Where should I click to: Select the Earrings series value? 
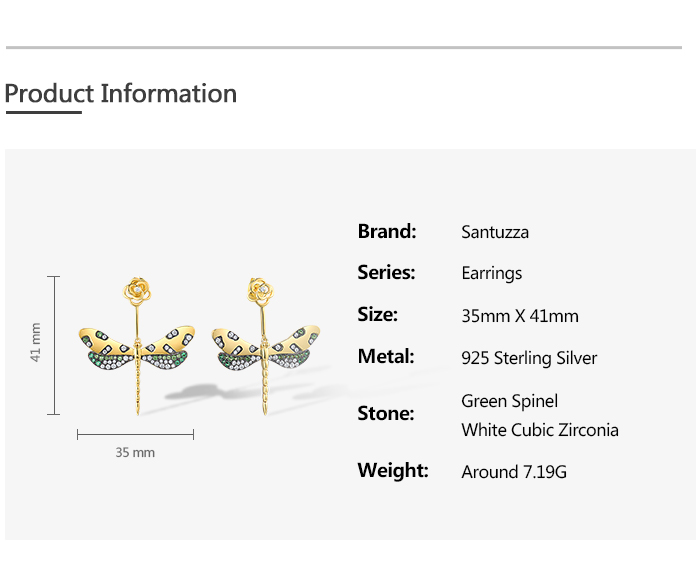point(491,273)
